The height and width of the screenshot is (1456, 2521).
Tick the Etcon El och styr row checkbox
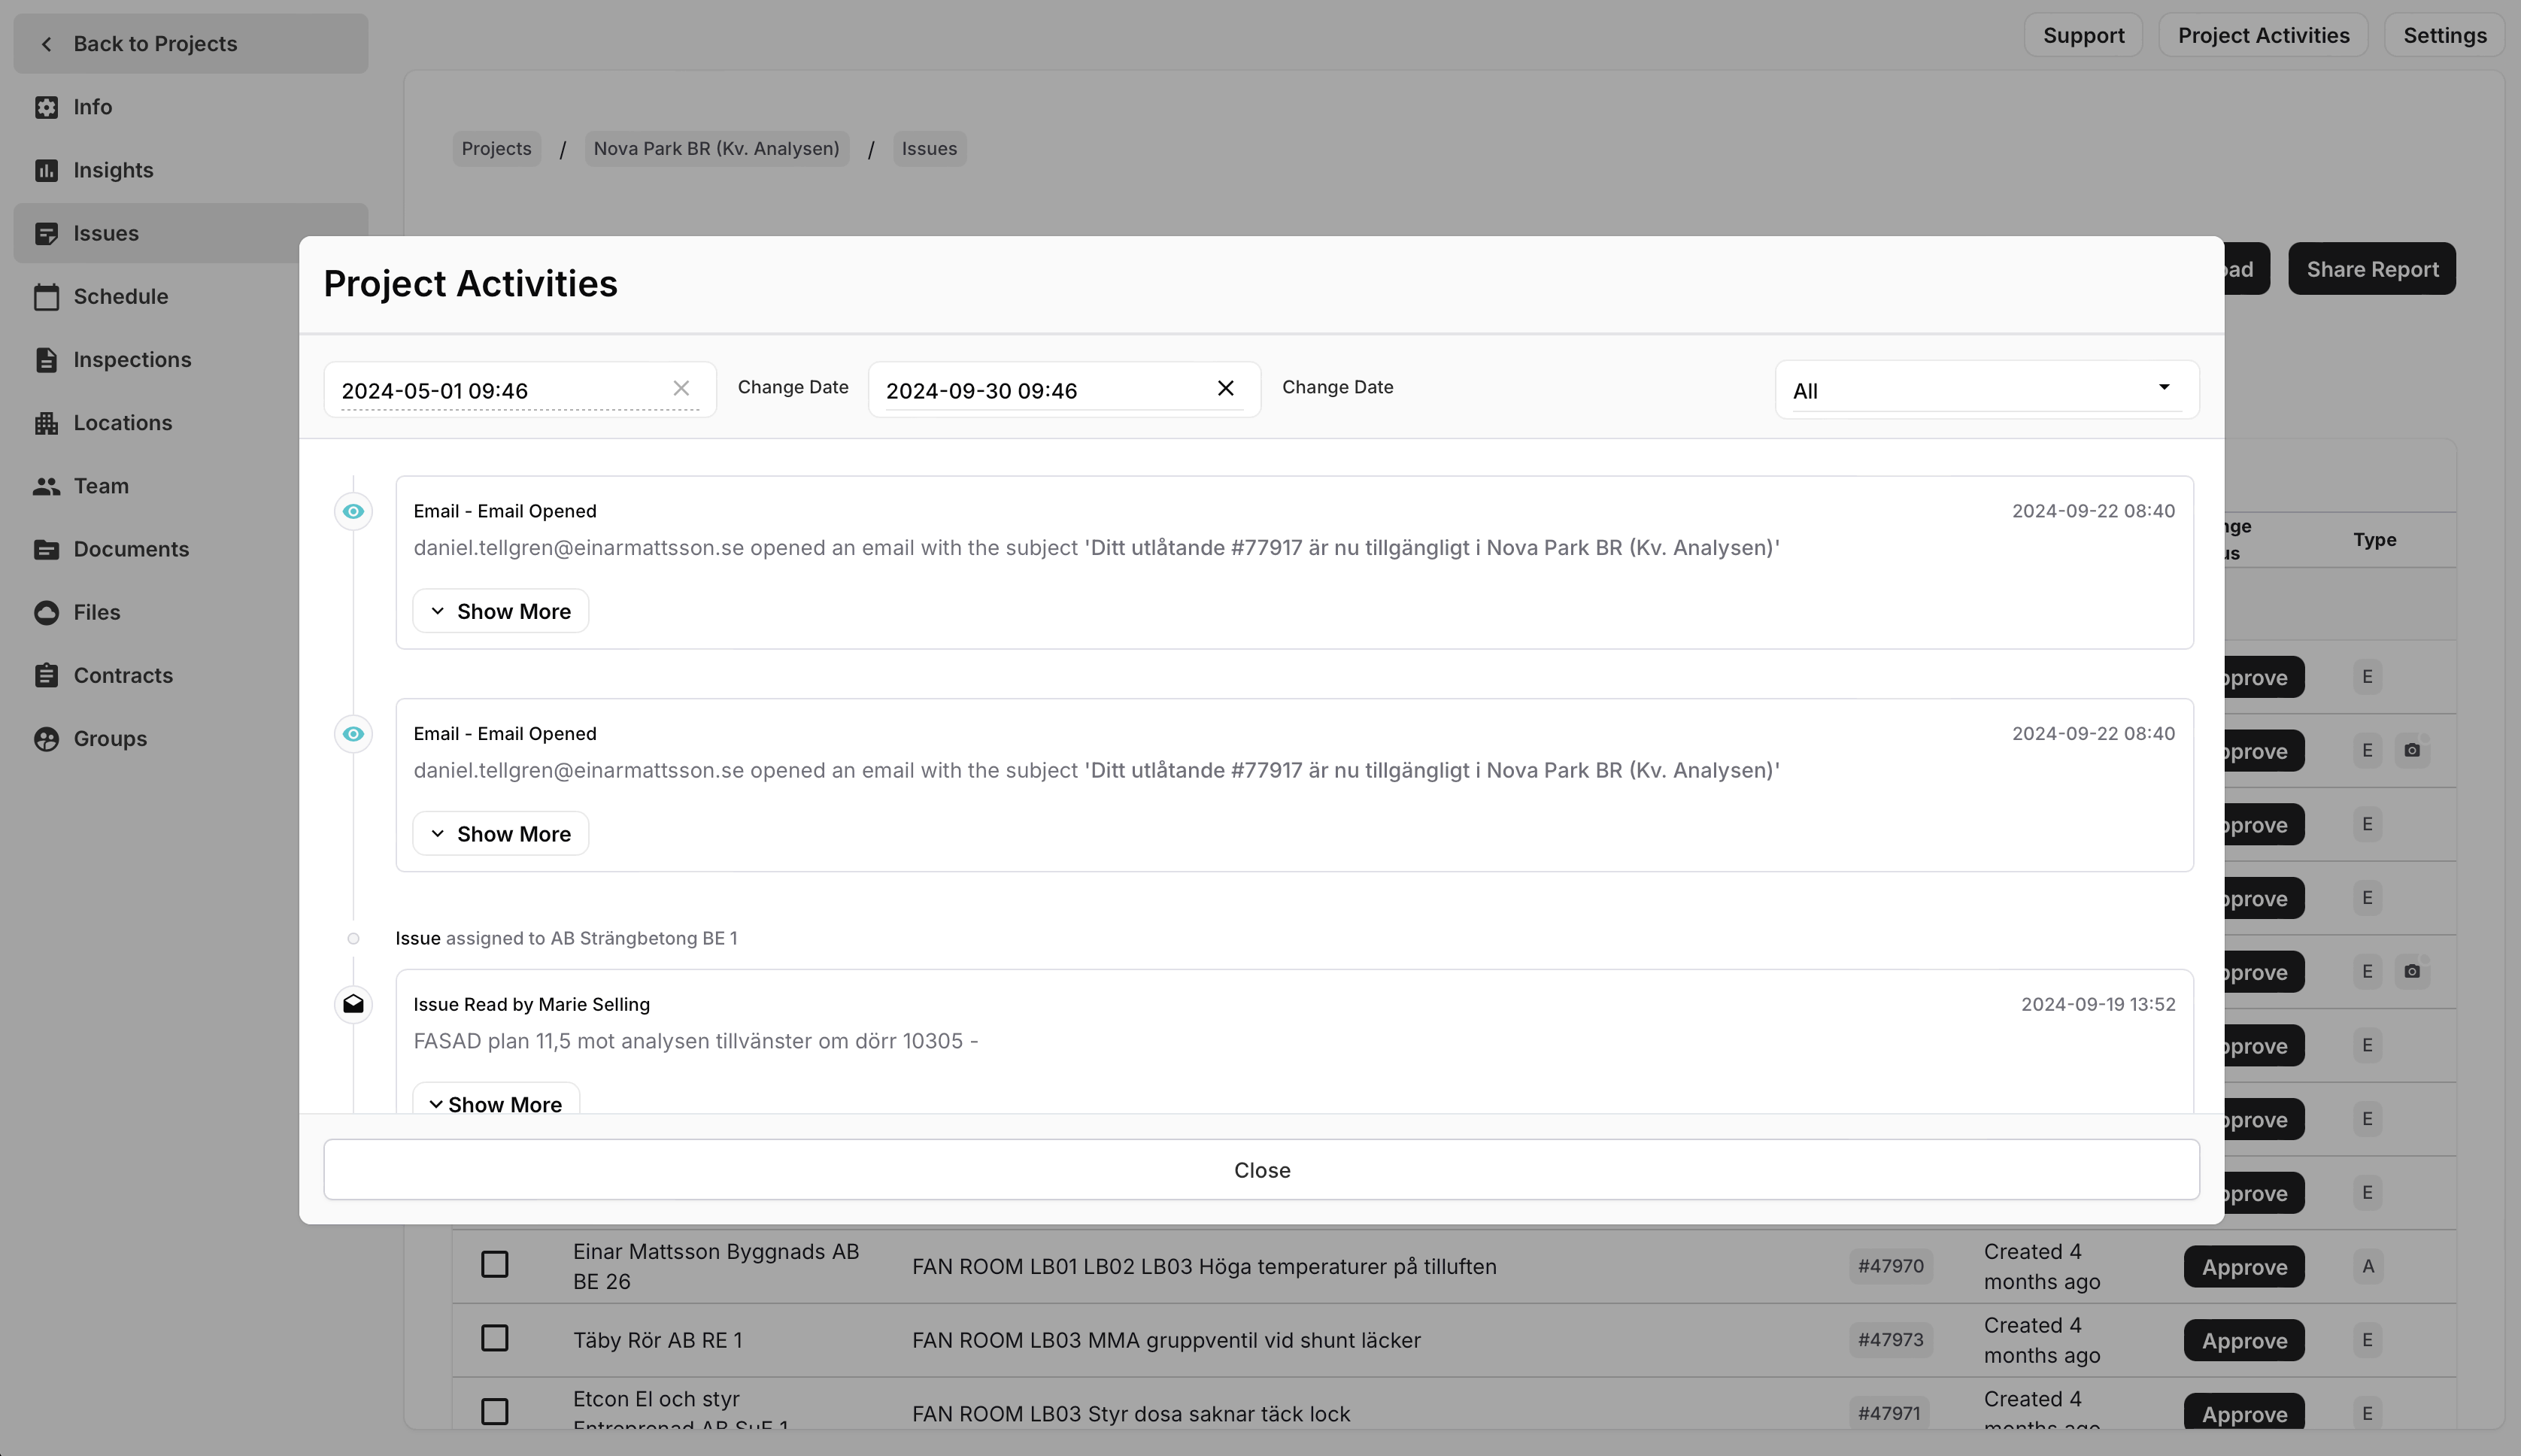tap(495, 1412)
